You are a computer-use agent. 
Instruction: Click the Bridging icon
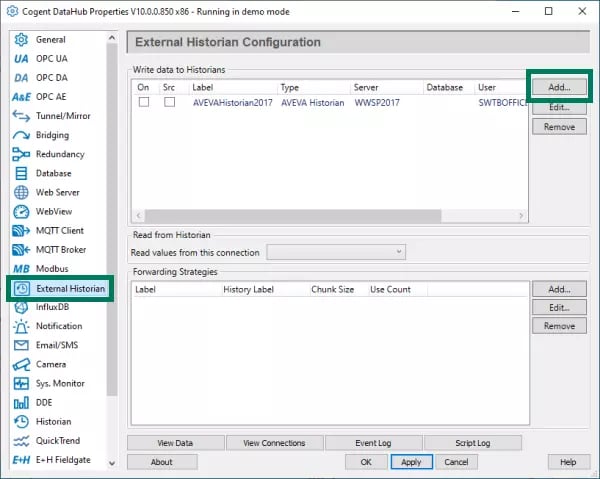tap(21, 135)
